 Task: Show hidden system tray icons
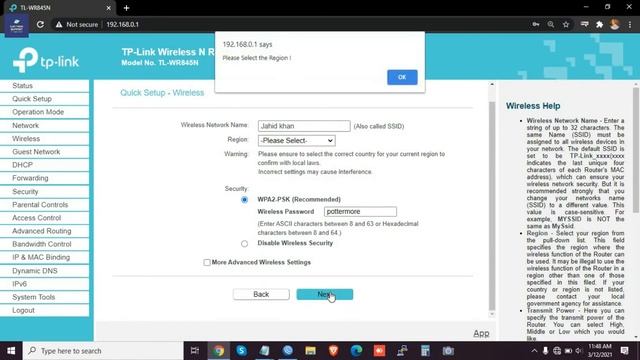pyautogui.click(x=534, y=351)
